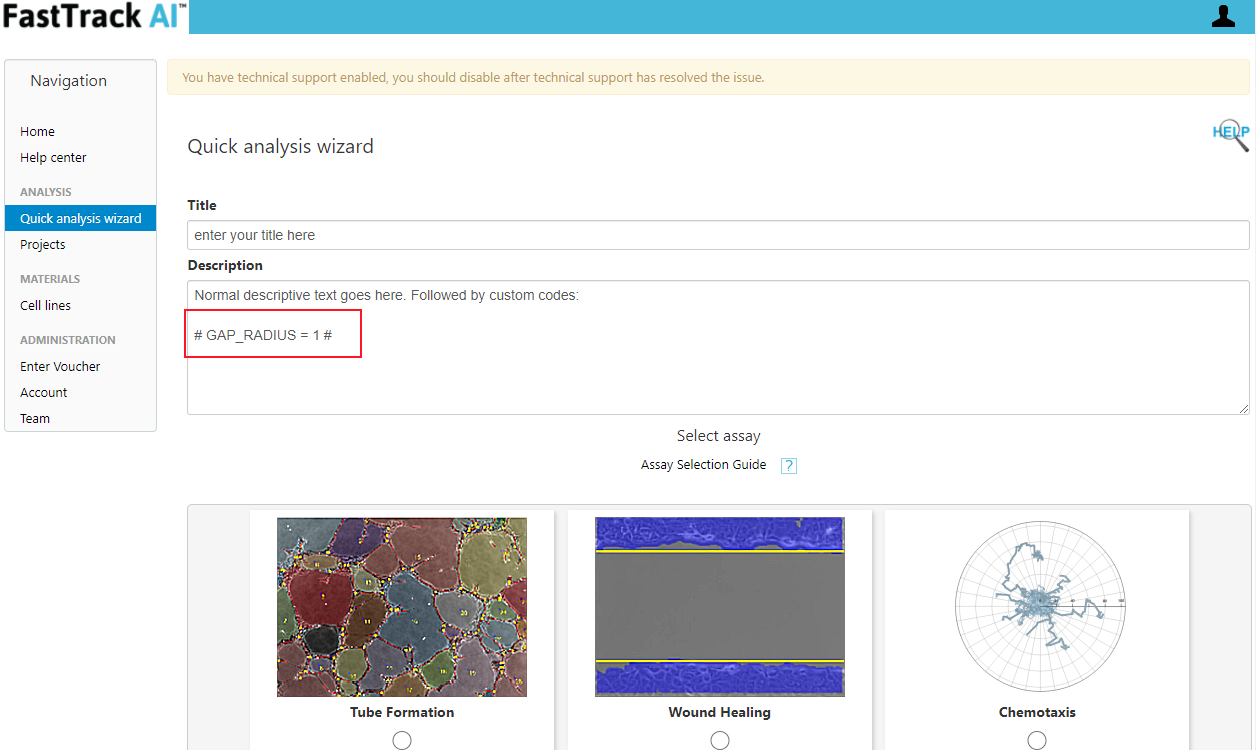Click the Quick analysis wizard heading
The image size is (1256, 750).
280,146
